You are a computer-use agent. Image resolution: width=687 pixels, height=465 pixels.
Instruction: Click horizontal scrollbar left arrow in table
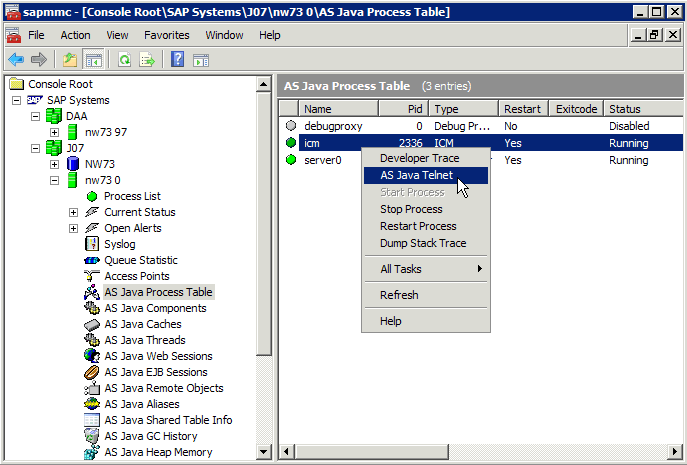click(287, 451)
